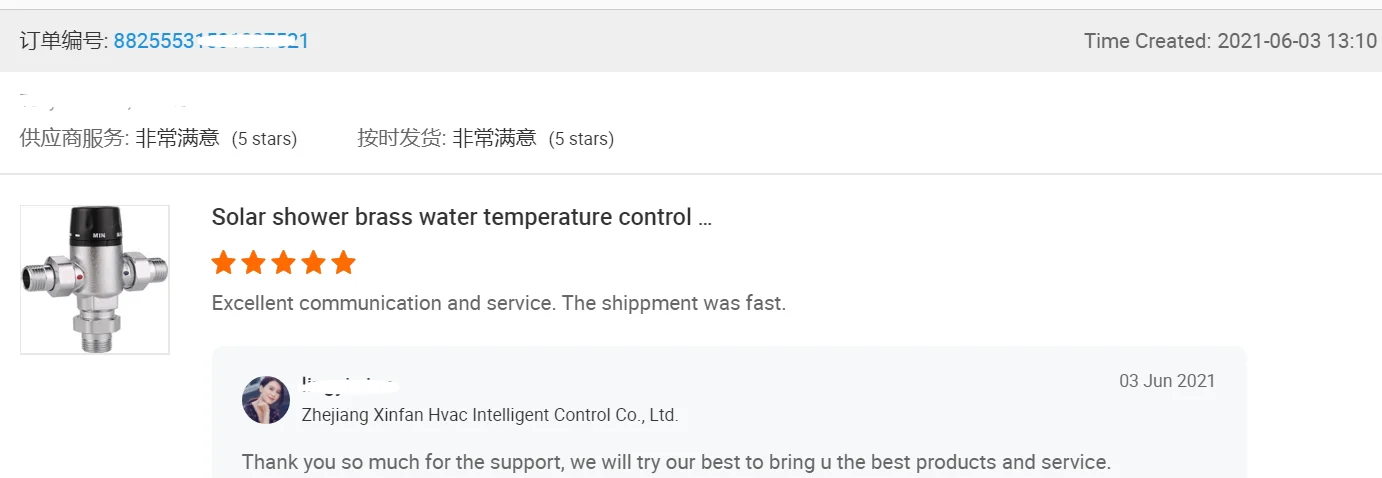Click the second orange rating star
Image resolution: width=1382 pixels, height=478 pixels.
point(254,263)
